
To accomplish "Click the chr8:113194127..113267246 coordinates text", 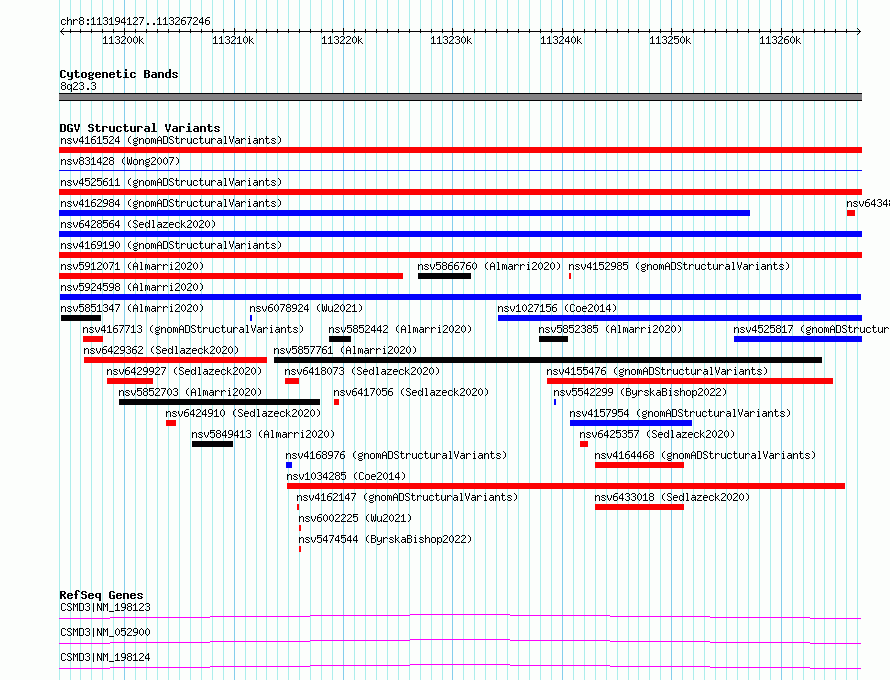I will pos(135,22).
